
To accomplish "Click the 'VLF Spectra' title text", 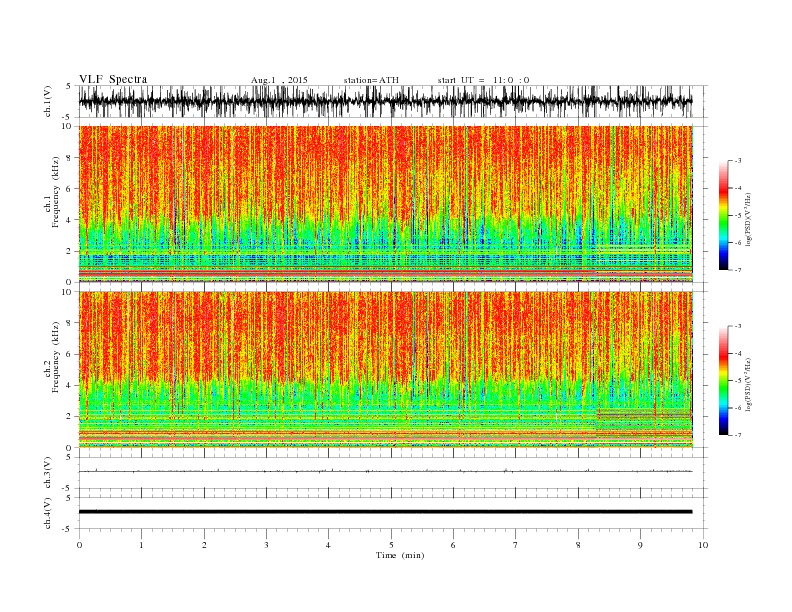I will [113, 79].
